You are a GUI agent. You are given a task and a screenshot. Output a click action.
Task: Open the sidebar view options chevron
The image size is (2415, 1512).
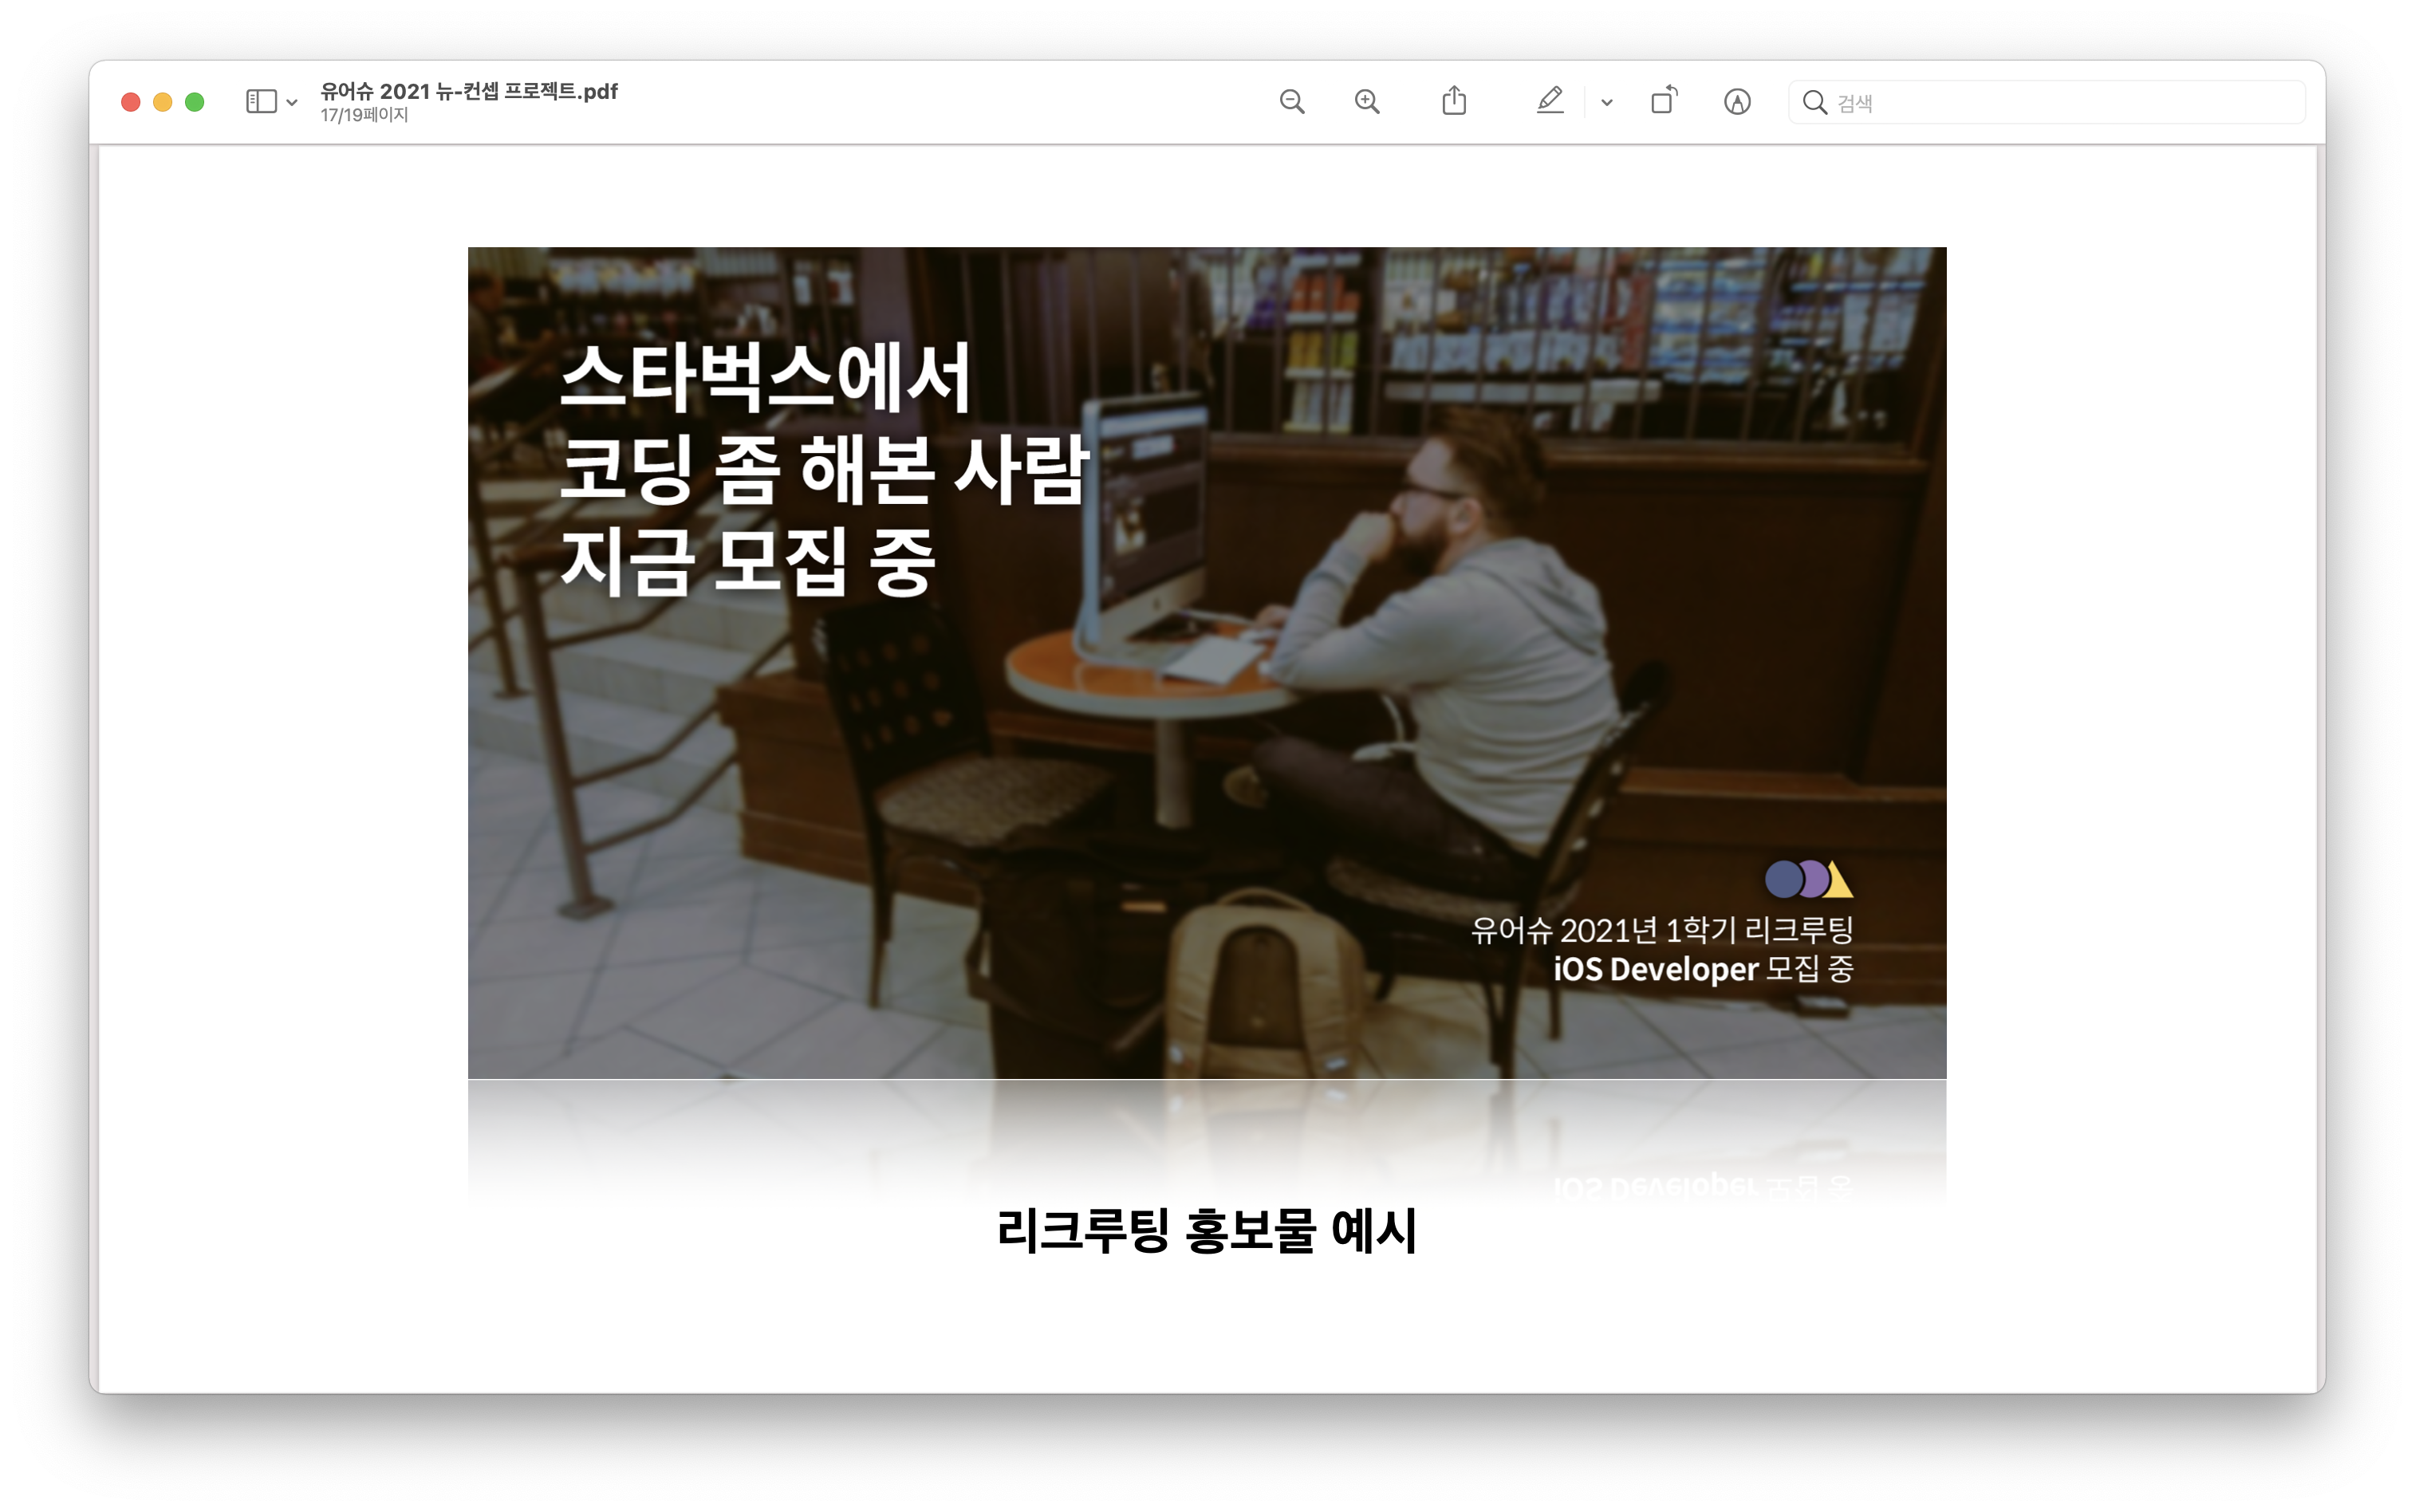(x=292, y=103)
